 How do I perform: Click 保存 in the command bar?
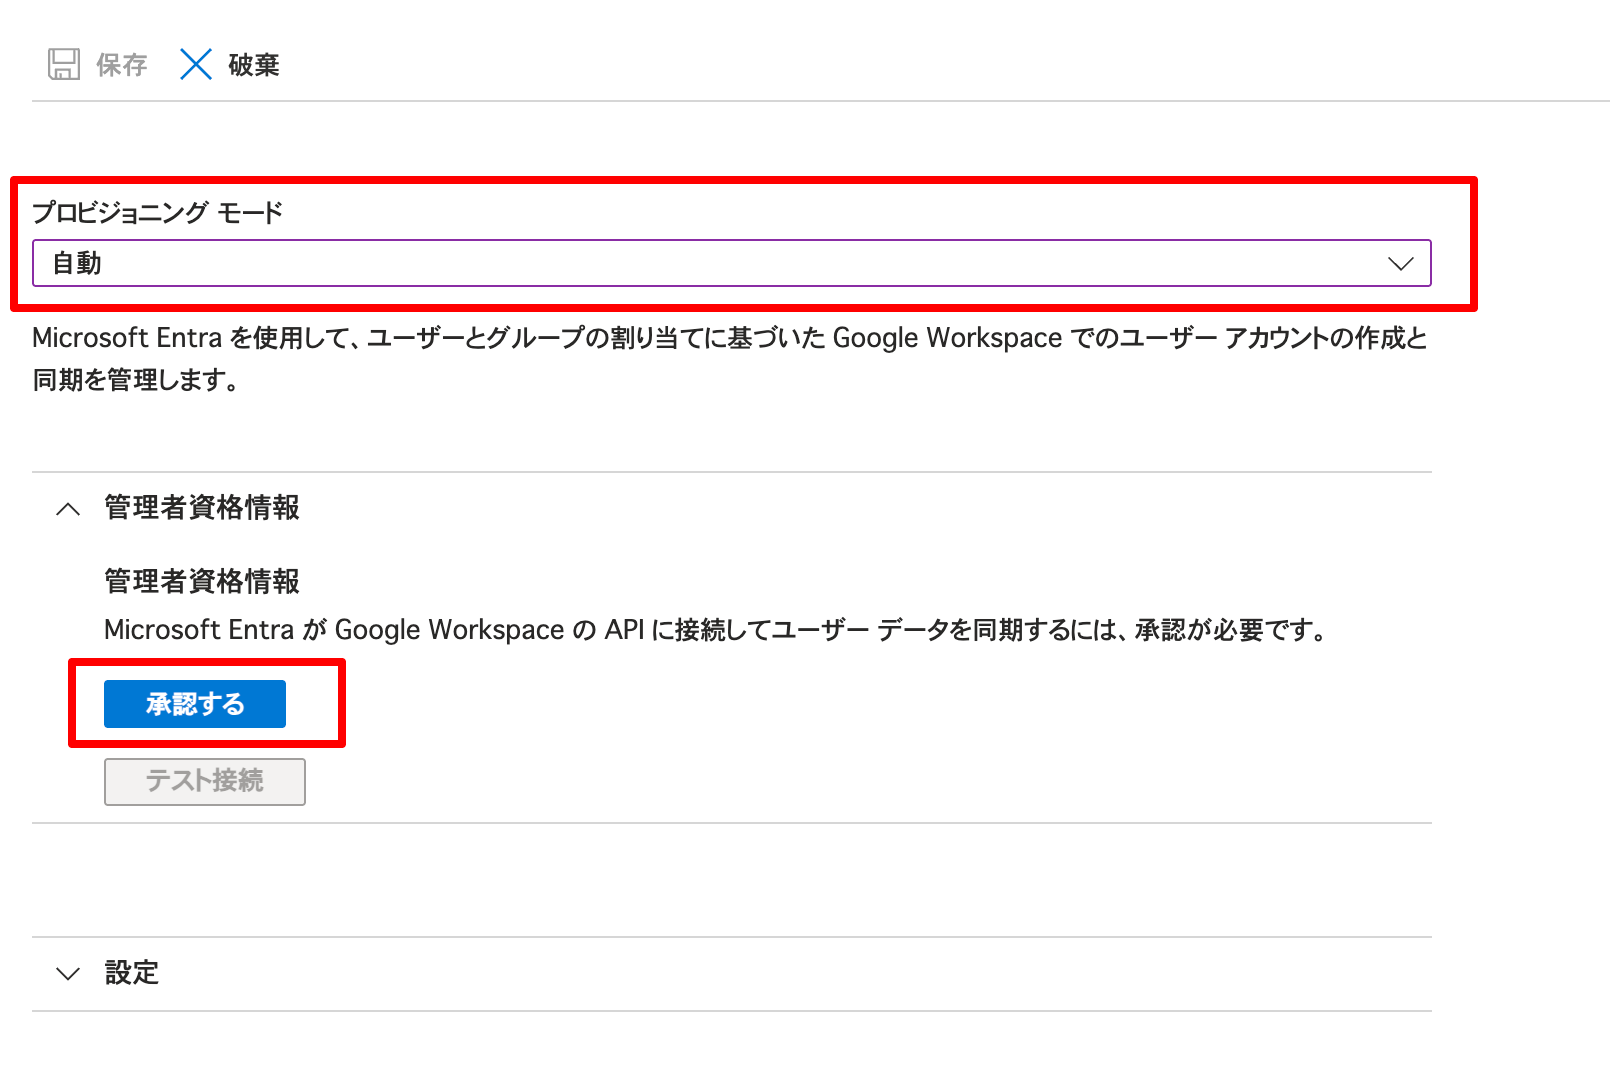point(120,64)
